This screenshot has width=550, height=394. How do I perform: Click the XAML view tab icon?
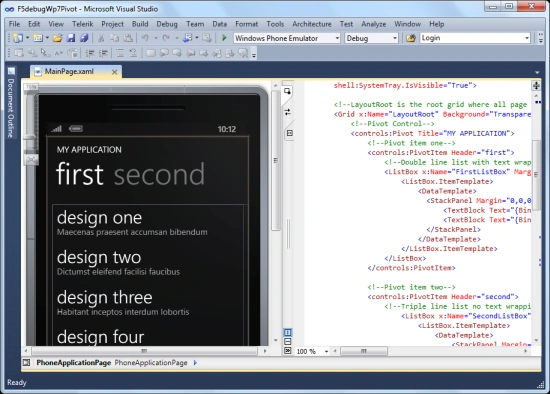pyautogui.click(x=289, y=133)
